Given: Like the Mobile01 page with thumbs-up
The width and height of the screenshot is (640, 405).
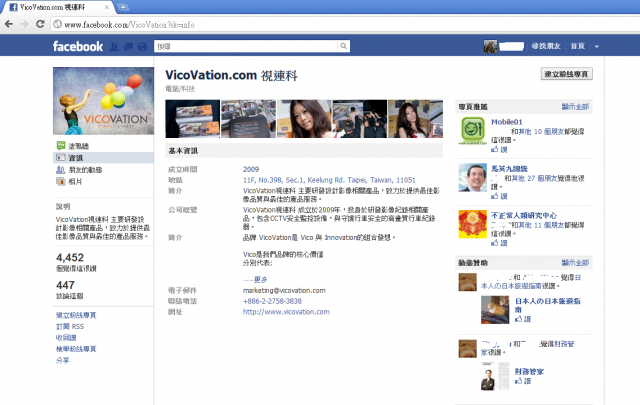Looking at the screenshot, I should tap(499, 150).
